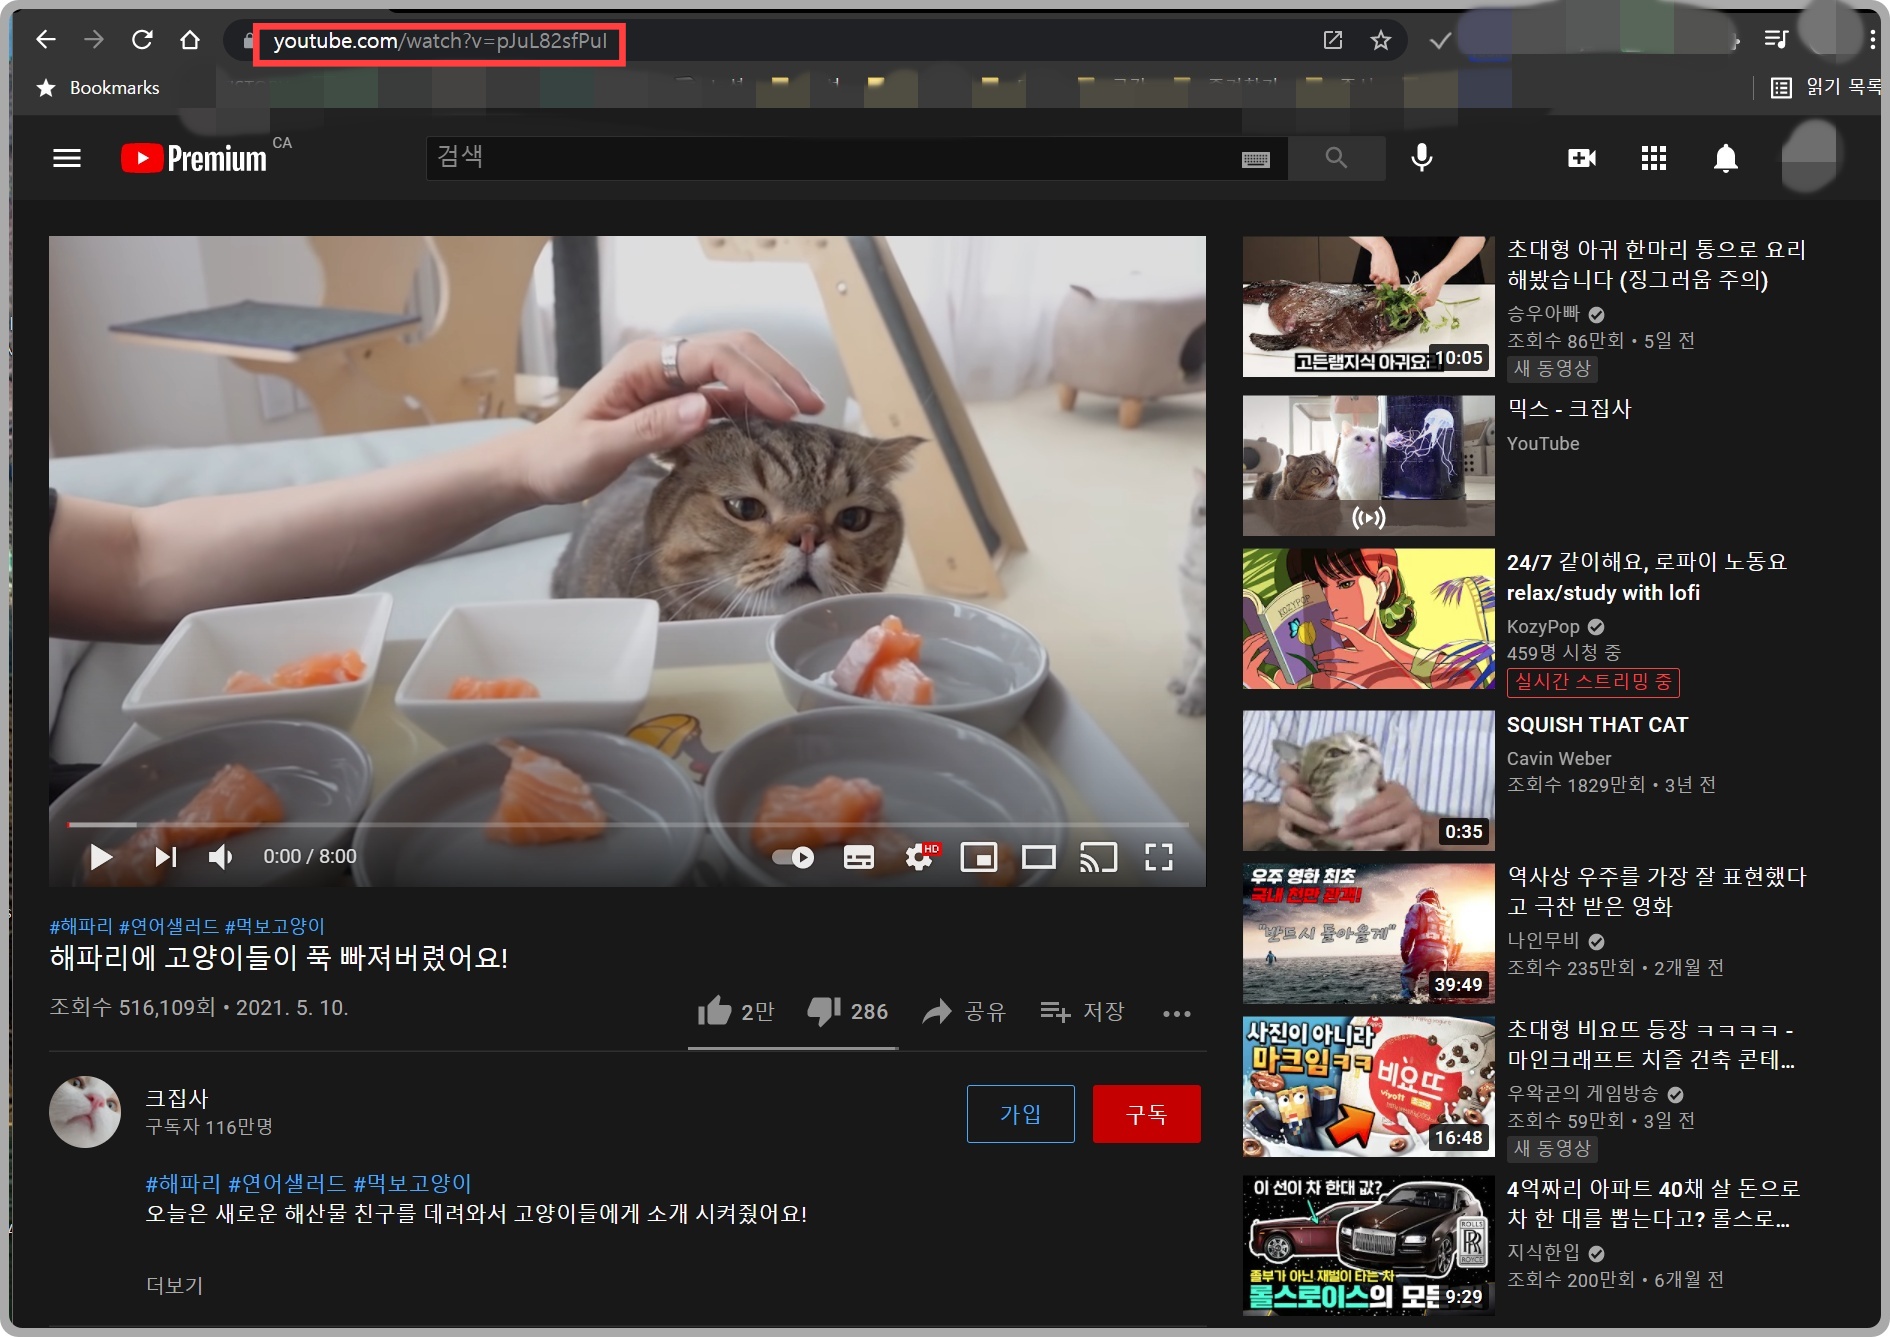Enable subtitles with the CC button
Viewport: 1890px width, 1337px height.
click(857, 857)
